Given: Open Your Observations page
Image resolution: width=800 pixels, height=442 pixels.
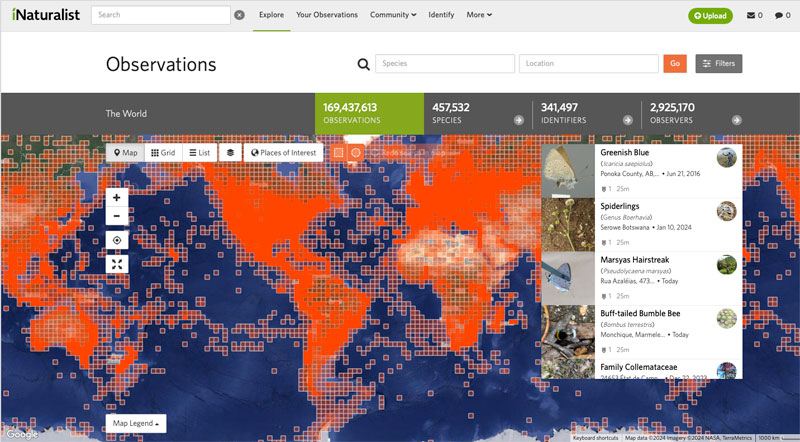Looking at the screenshot, I should (x=327, y=15).
